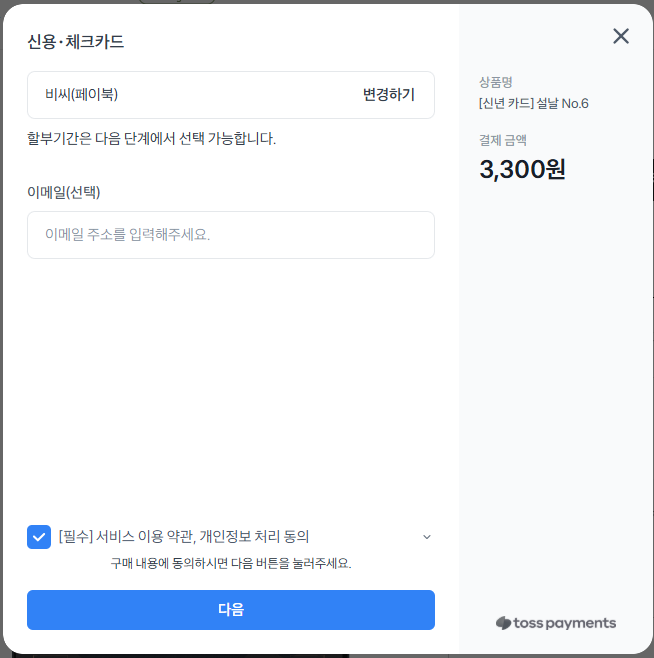This screenshot has height=658, width=654.
Task: Click the 상품명 label
Action: (496, 82)
